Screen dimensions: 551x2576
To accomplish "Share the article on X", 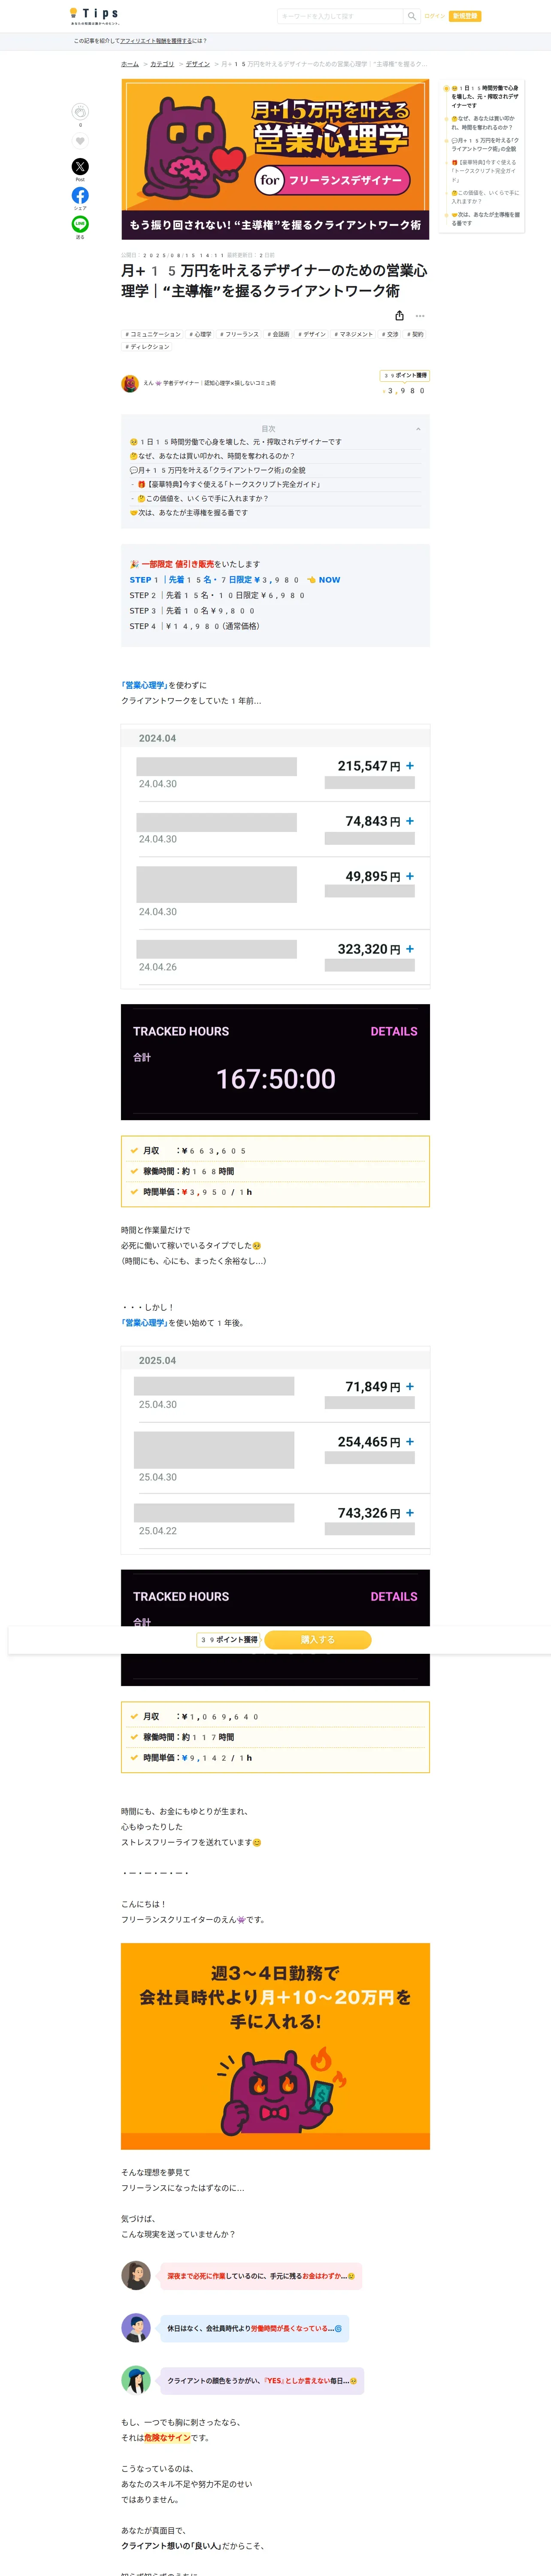I will point(80,166).
